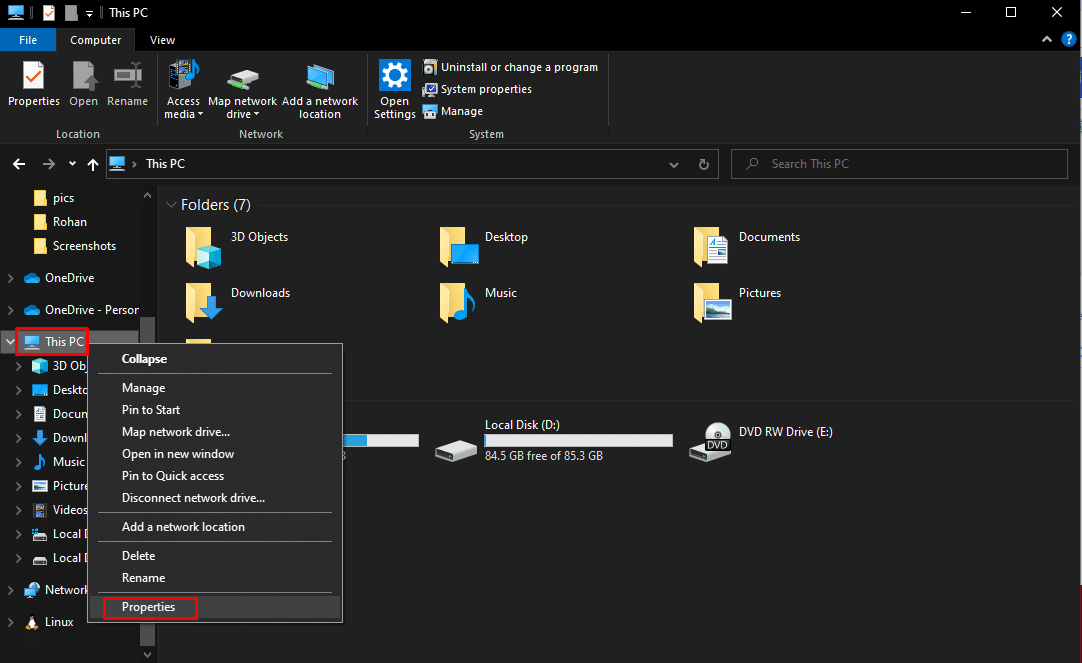Click the quick access Properties checkmark icon
1082x663 pixels.
point(49,12)
